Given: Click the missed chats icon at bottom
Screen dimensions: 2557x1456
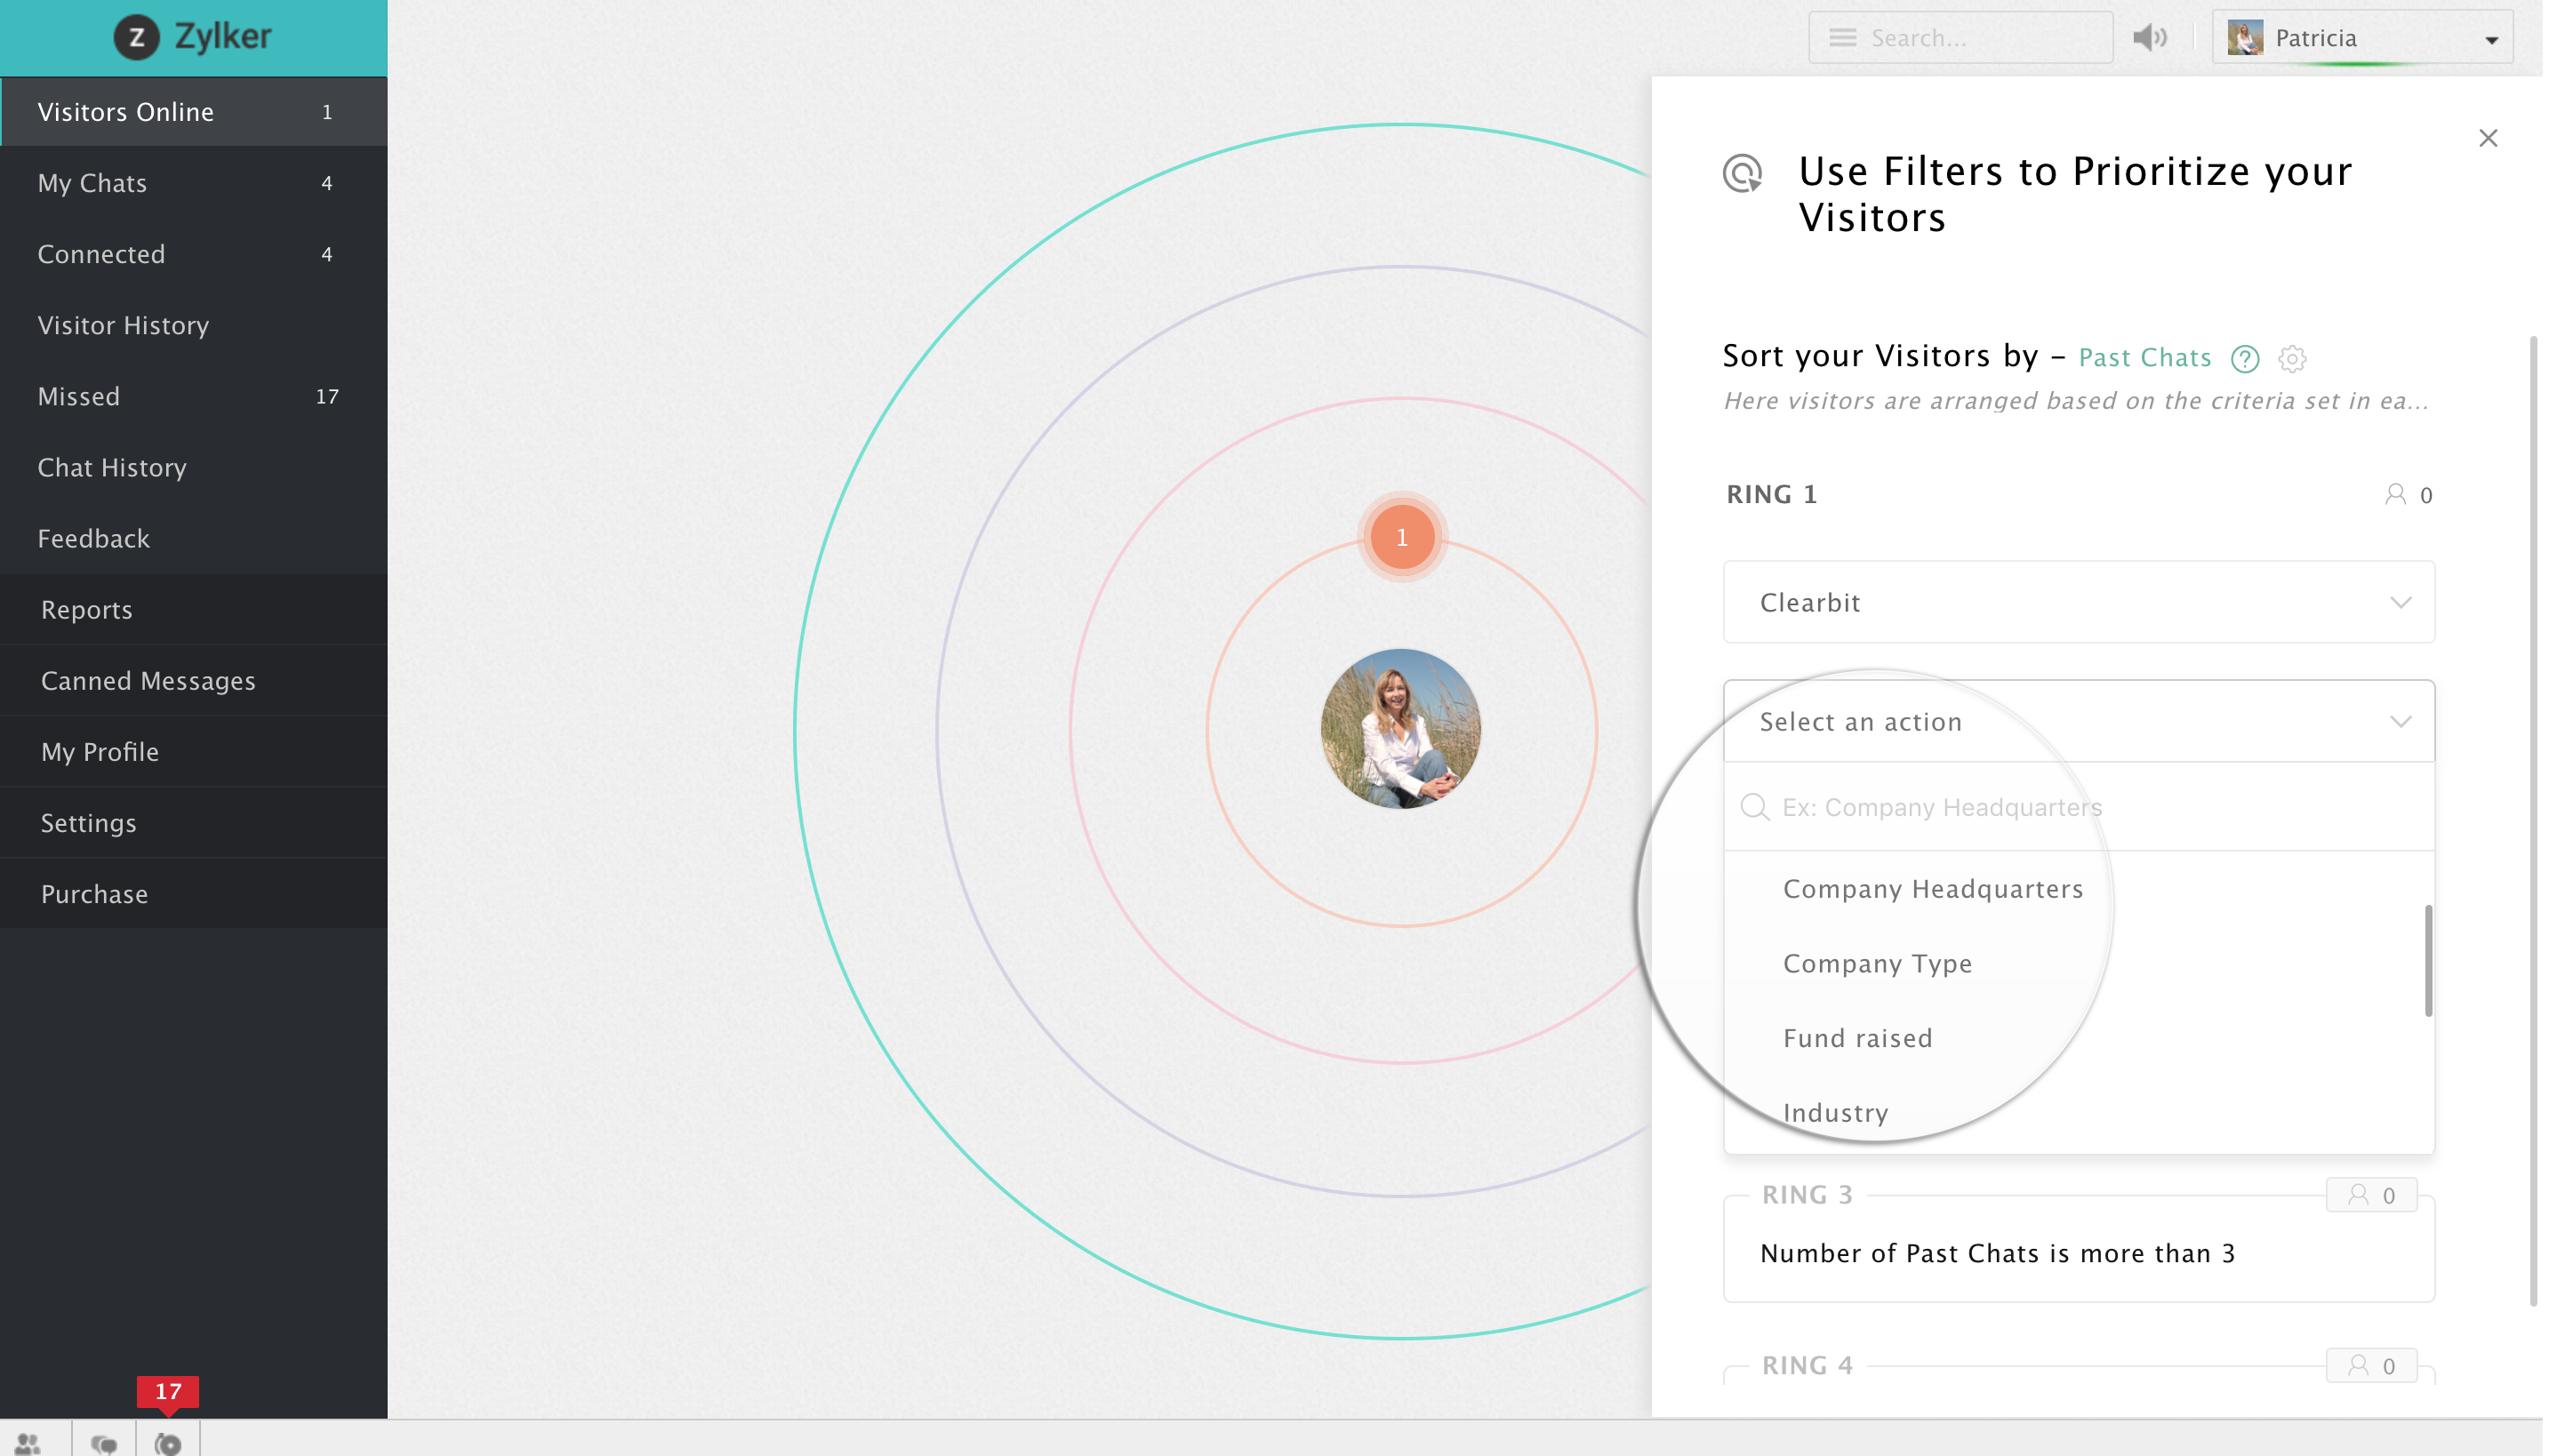Looking at the screenshot, I should coord(168,1442).
